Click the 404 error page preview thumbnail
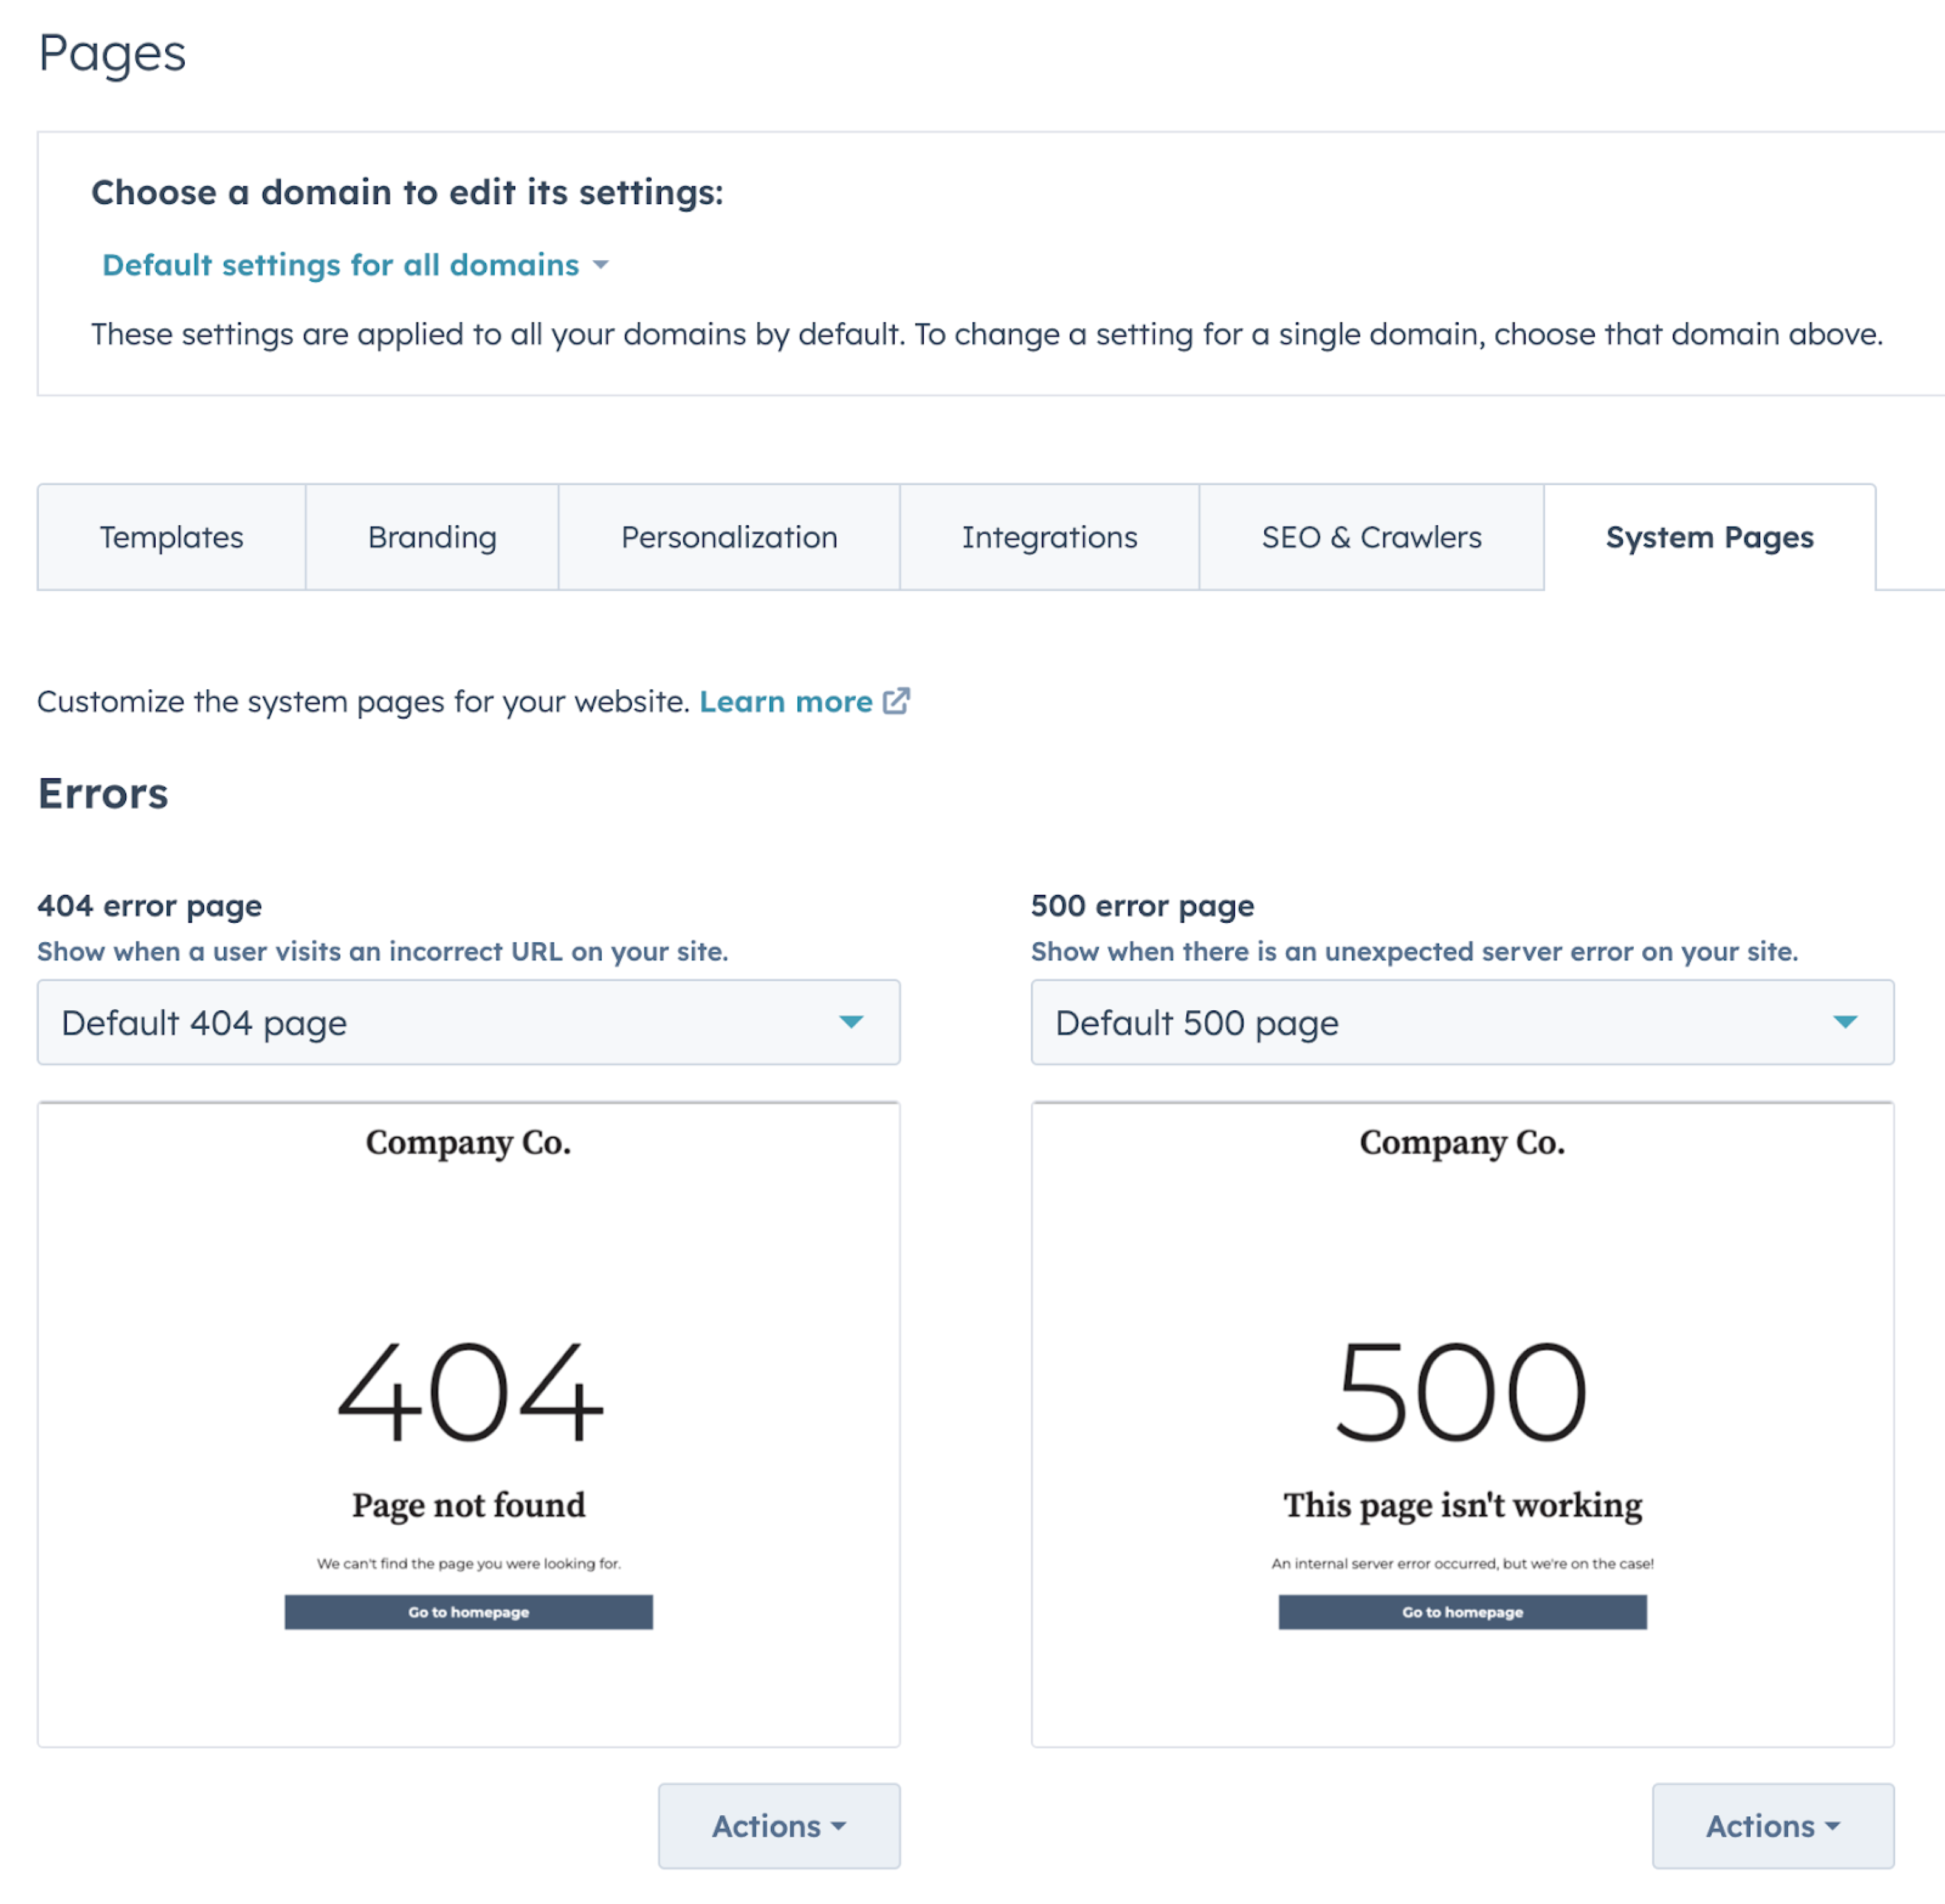The width and height of the screenshot is (1945, 1904). pyautogui.click(x=468, y=1424)
